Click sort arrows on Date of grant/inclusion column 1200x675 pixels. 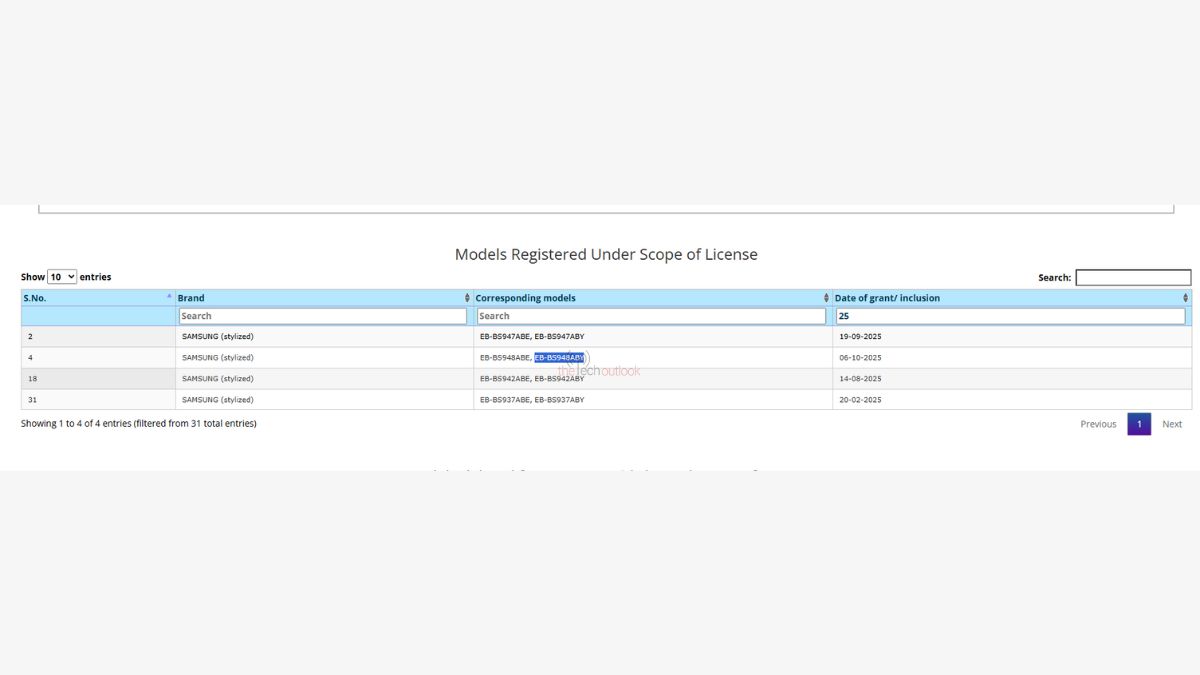click(1184, 297)
